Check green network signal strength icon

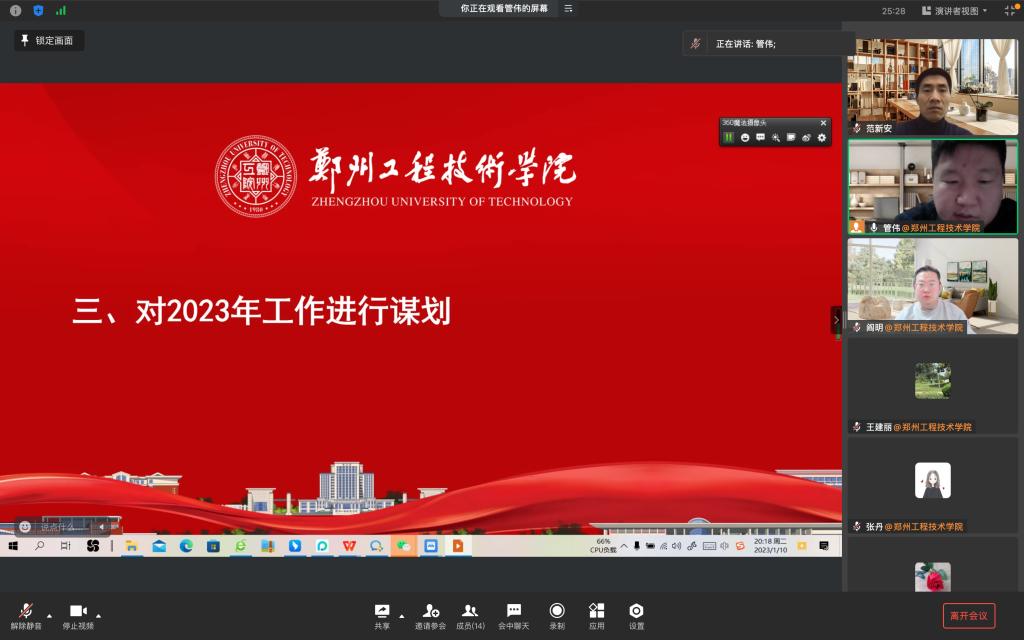(61, 10)
